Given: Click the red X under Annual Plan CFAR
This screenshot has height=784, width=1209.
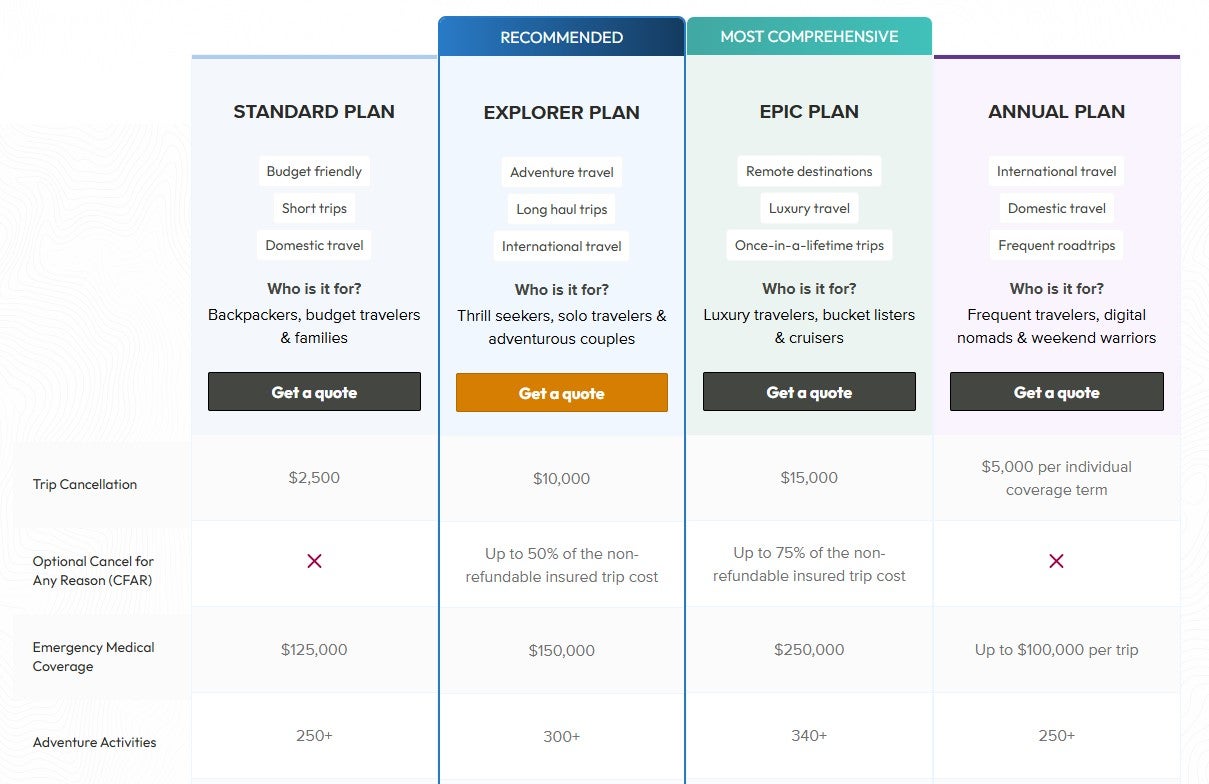Looking at the screenshot, I should coord(1056,562).
